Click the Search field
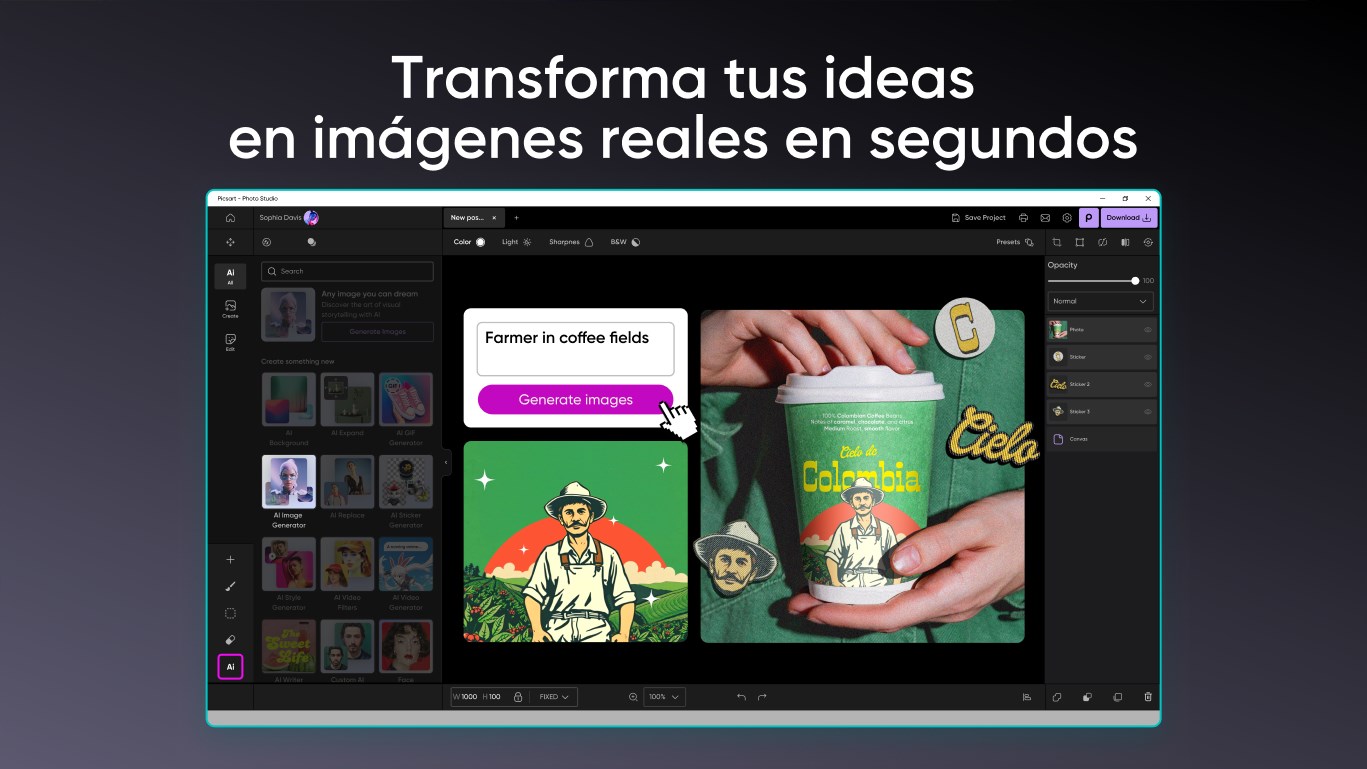The width and height of the screenshot is (1367, 769). click(347, 271)
